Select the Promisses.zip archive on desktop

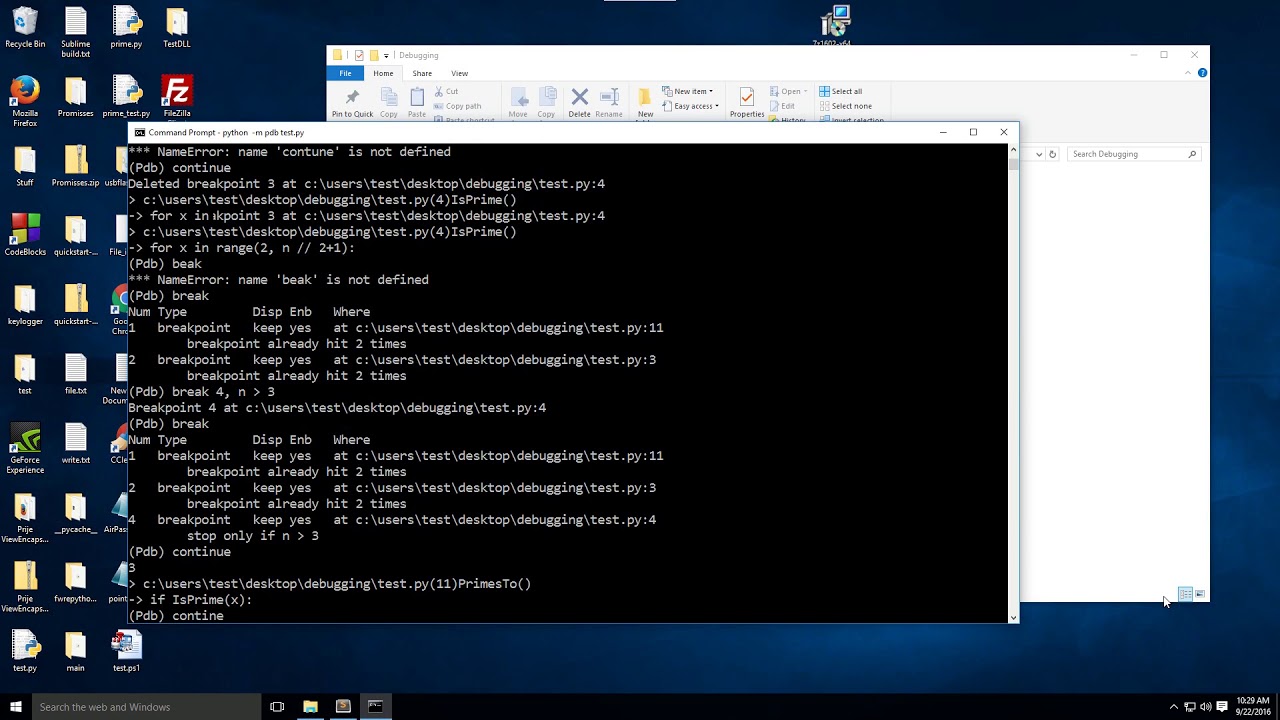[x=76, y=166]
